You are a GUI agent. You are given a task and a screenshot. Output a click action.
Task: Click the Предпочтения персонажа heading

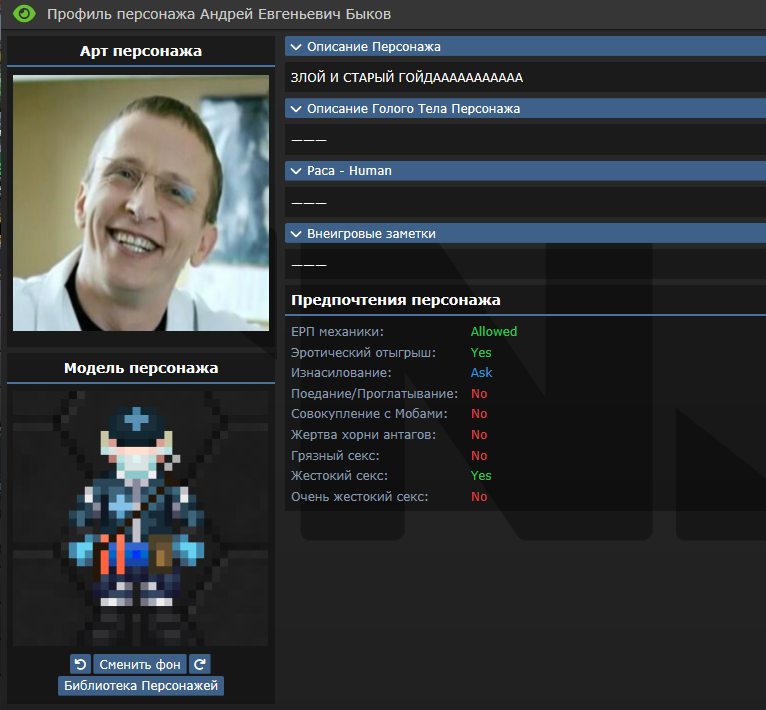click(x=395, y=300)
